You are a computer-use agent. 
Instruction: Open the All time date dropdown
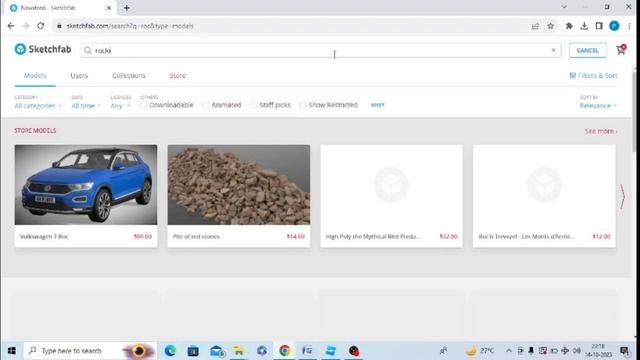(86, 106)
